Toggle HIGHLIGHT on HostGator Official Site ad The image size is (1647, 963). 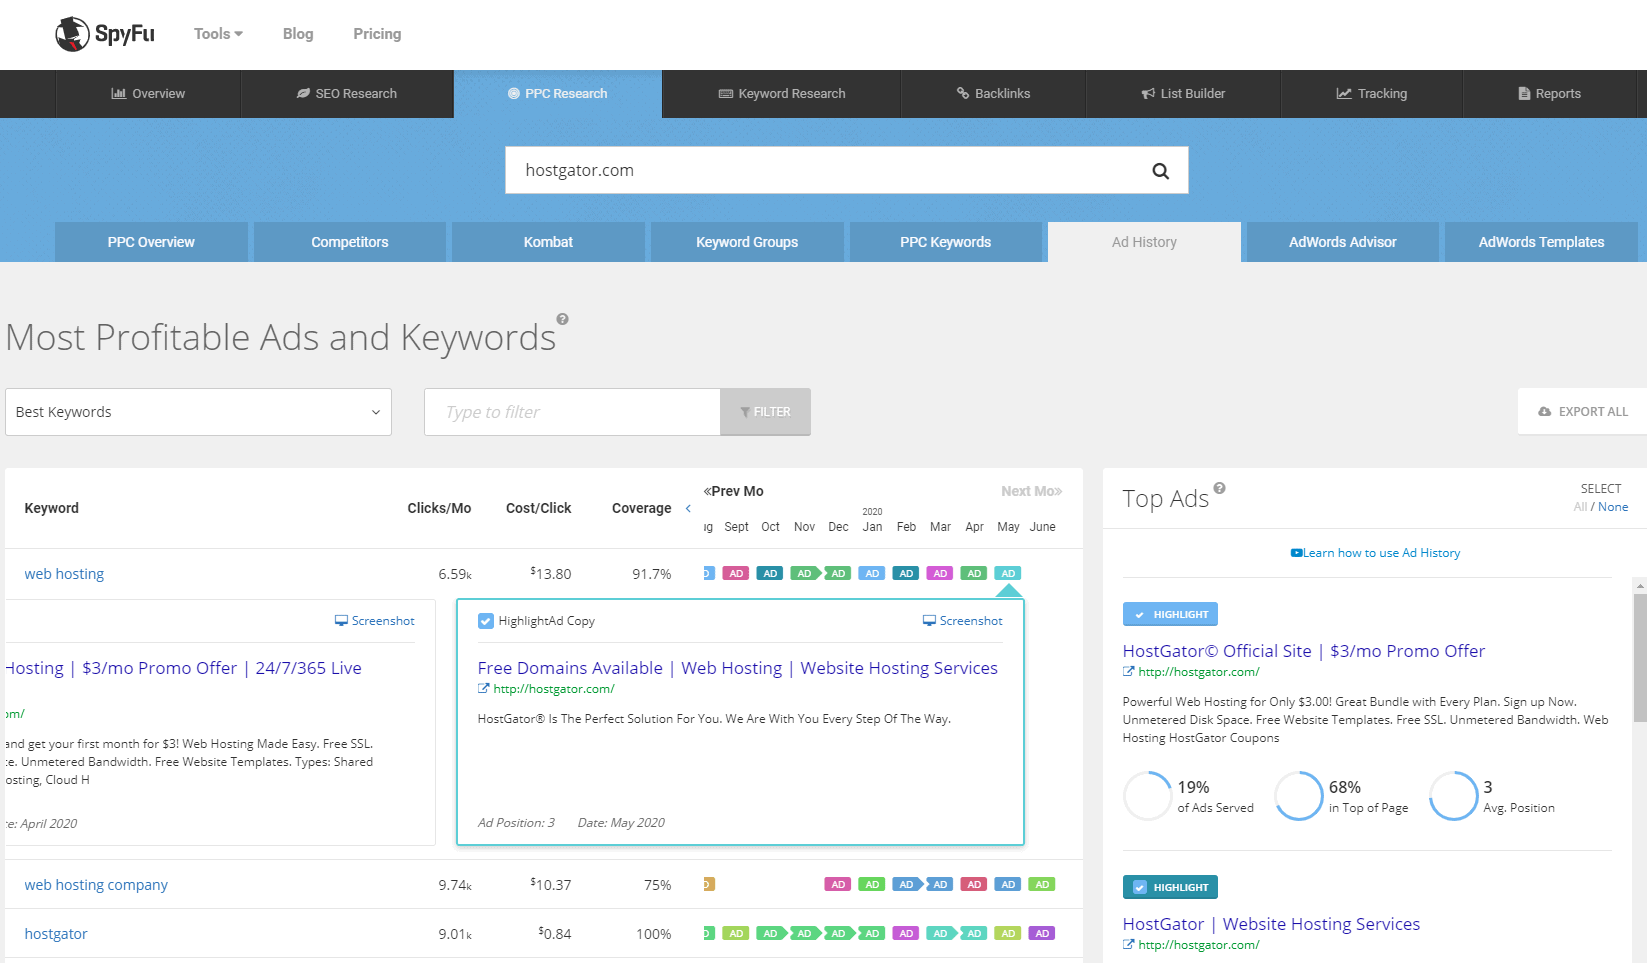pos(1170,614)
